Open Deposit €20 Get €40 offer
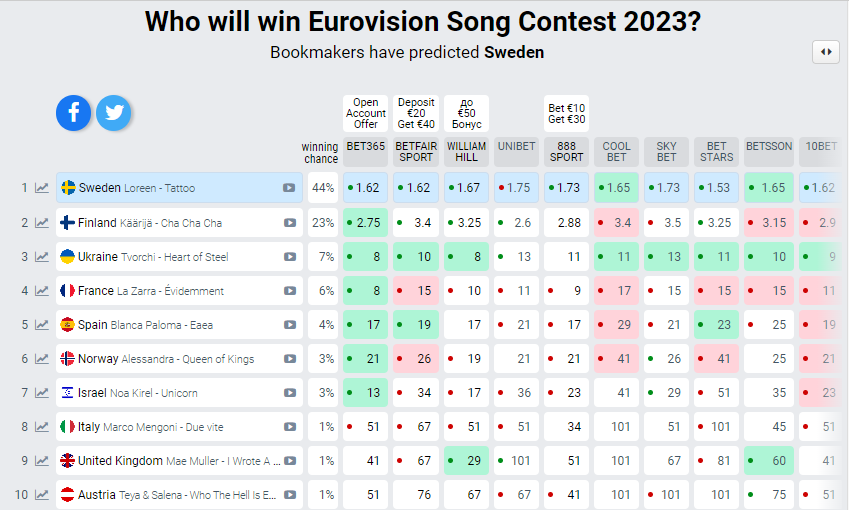Viewport: 849px width, 510px height. coord(416,113)
